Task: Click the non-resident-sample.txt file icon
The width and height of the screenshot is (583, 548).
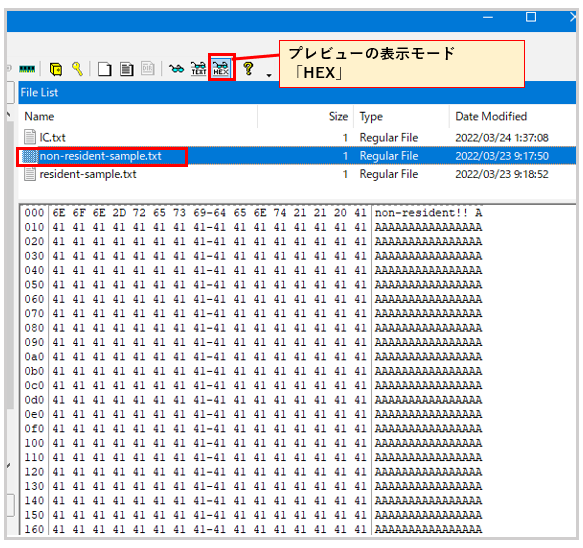Action: pyautogui.click(x=30, y=156)
